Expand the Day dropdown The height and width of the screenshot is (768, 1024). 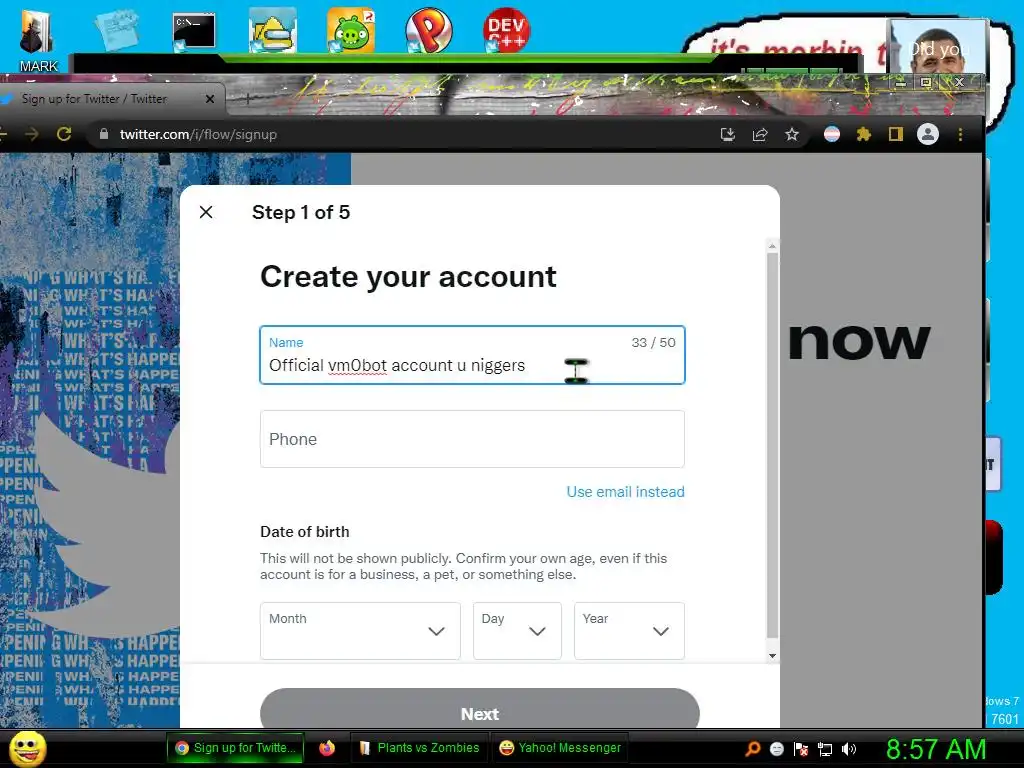pyautogui.click(x=517, y=631)
